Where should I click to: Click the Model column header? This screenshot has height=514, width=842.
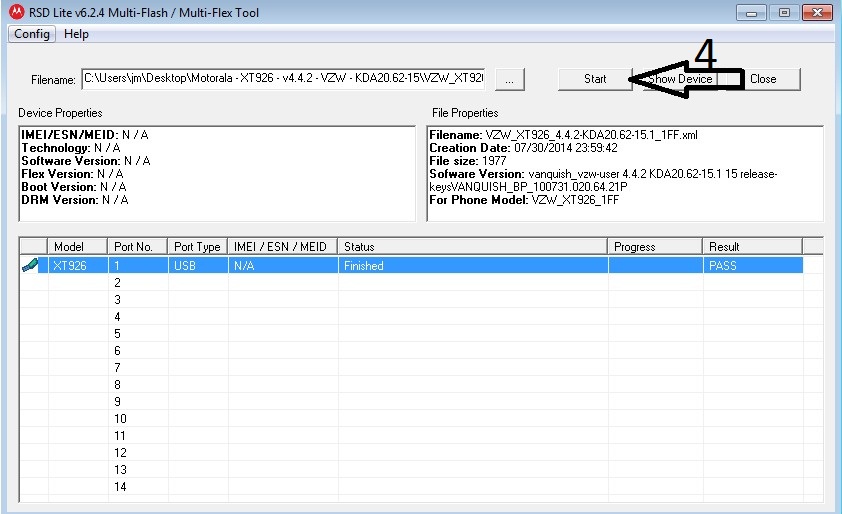click(78, 247)
